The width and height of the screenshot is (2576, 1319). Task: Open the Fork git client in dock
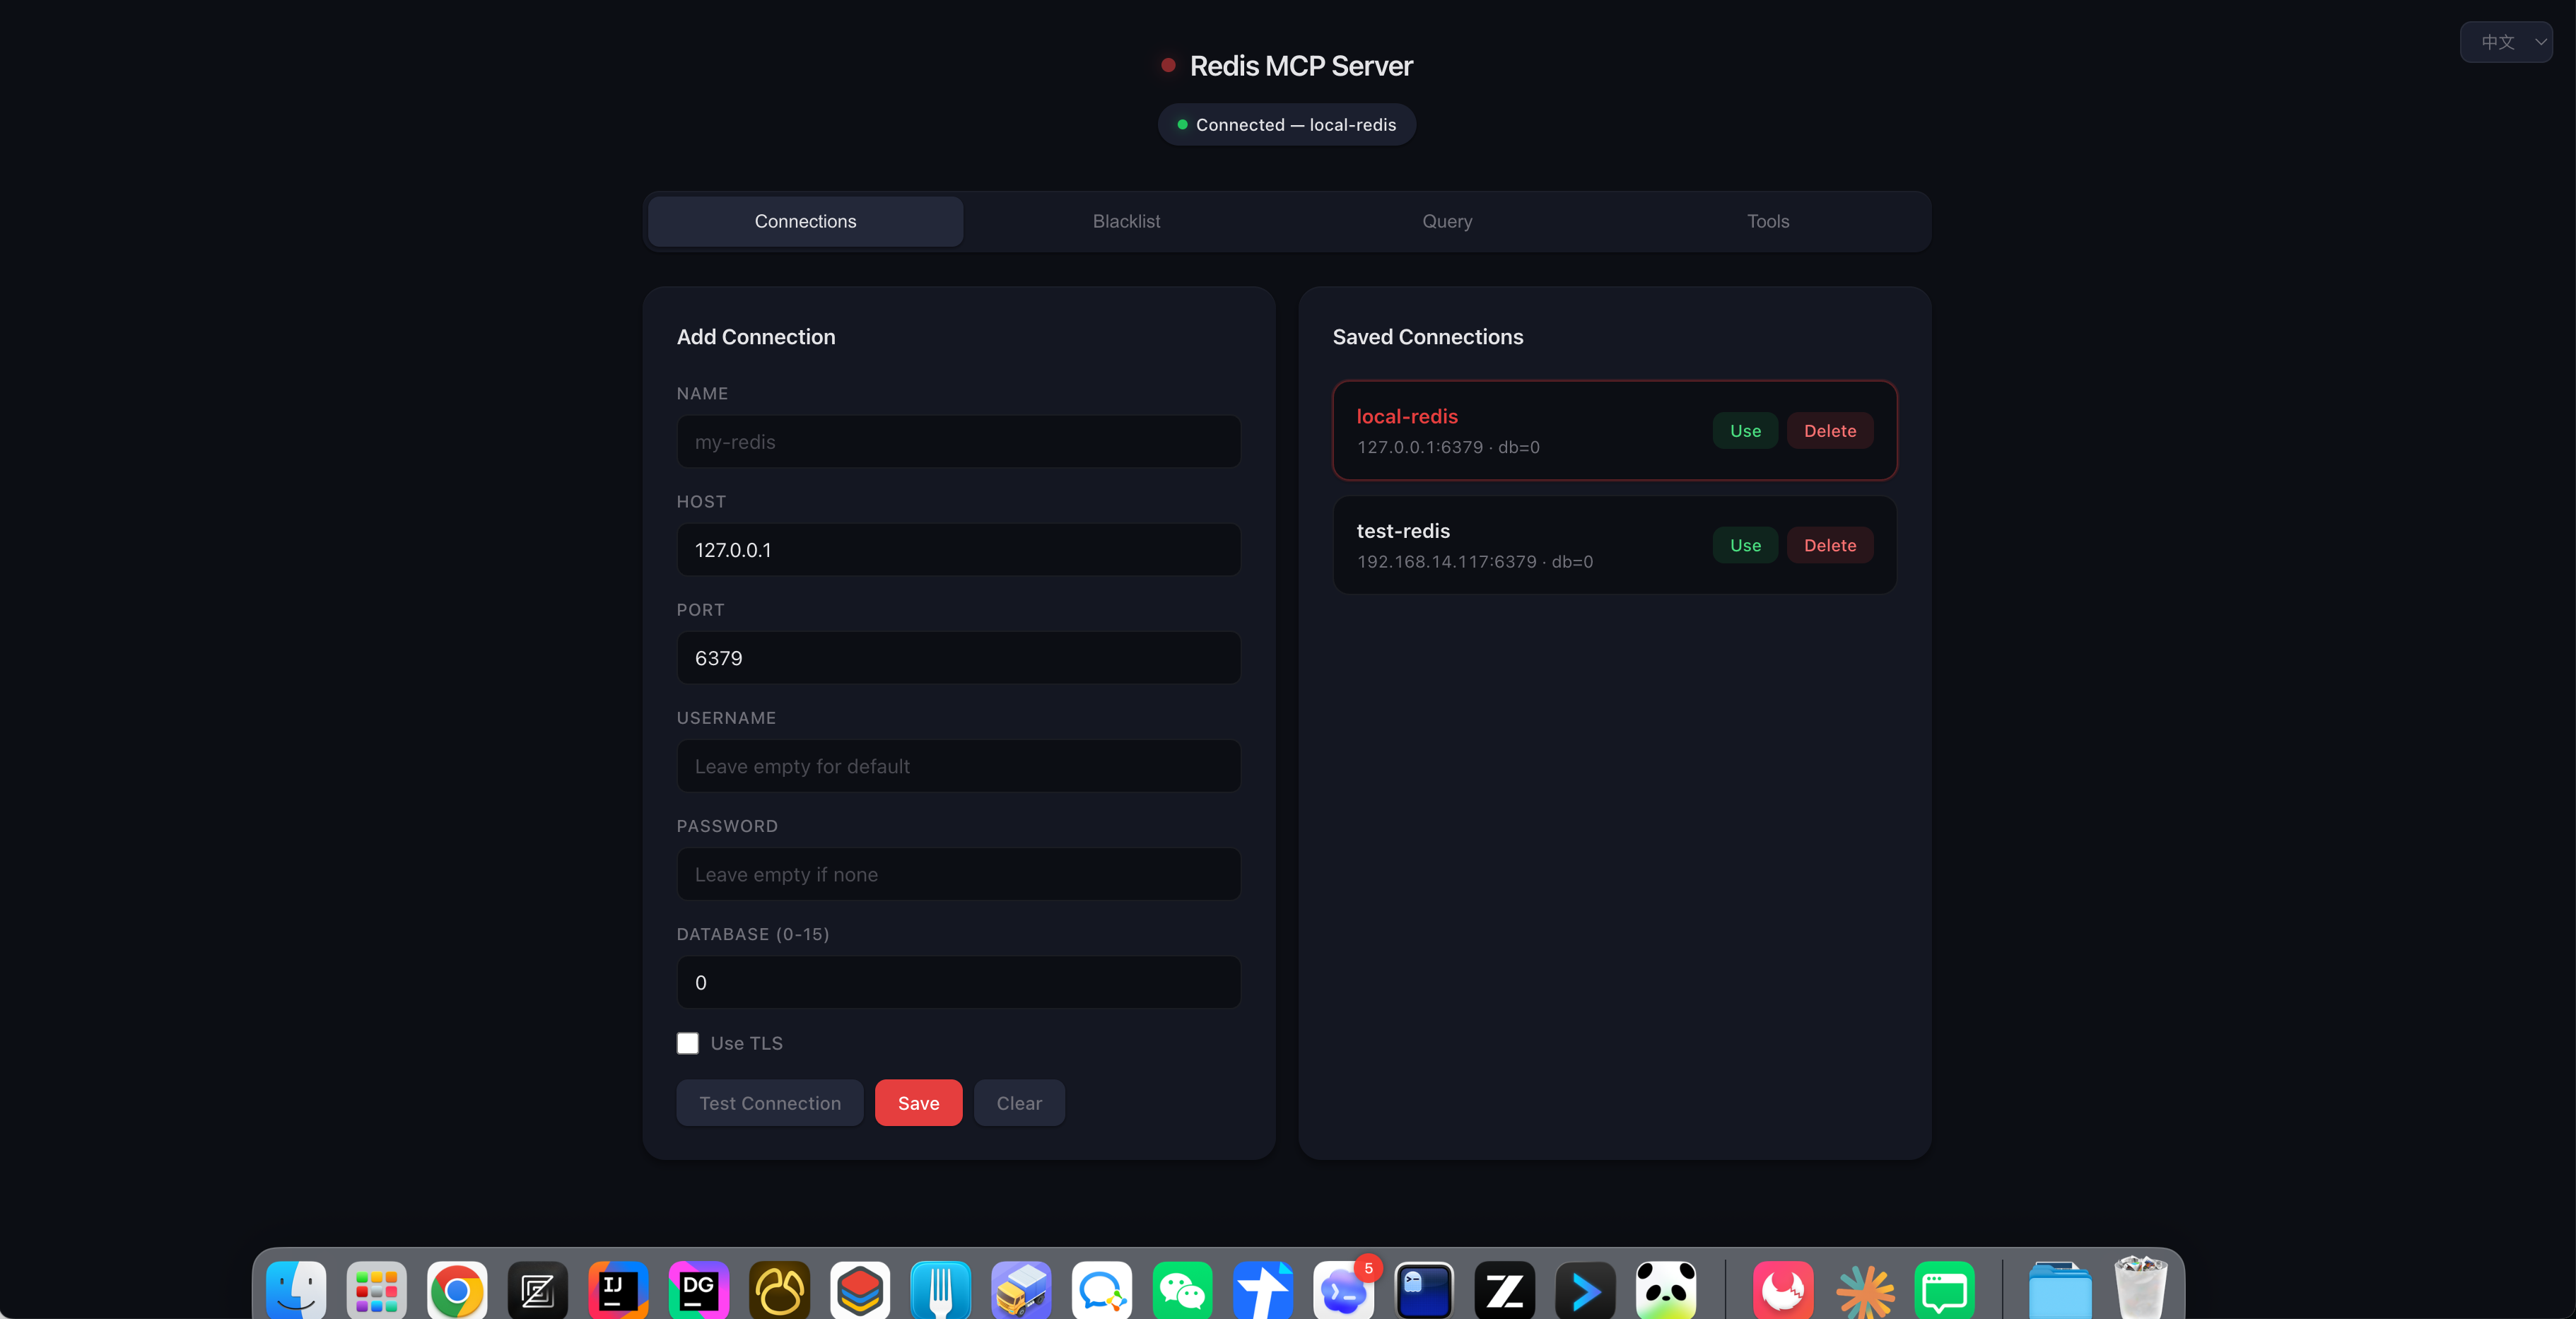(x=941, y=1290)
